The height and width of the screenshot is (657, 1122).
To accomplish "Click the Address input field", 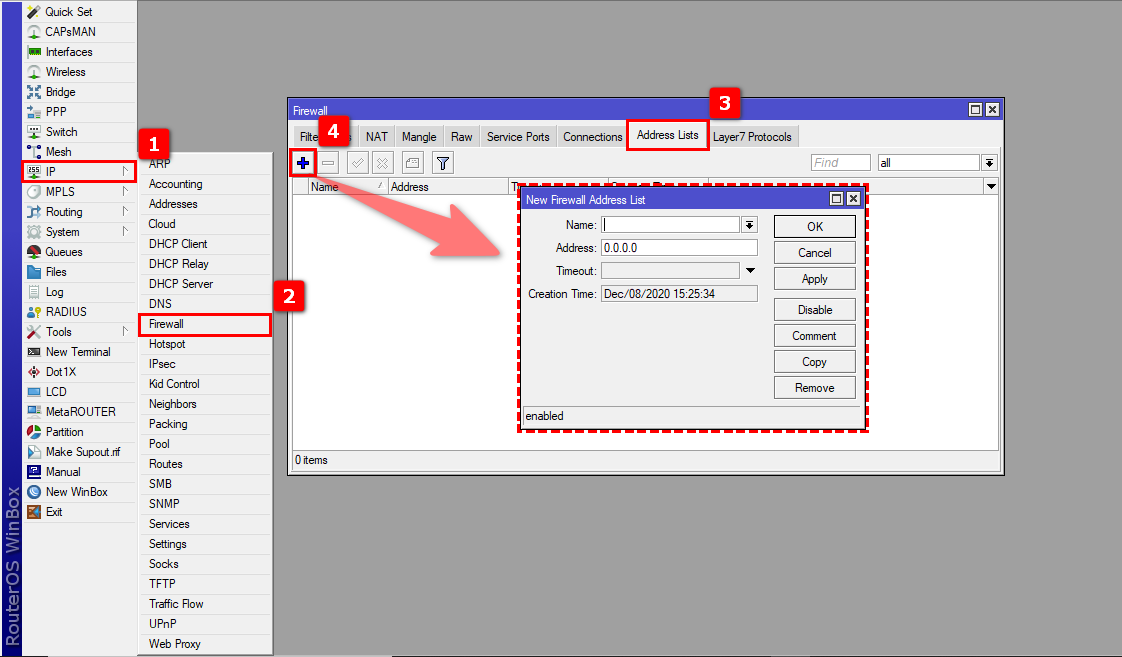I will [679, 248].
